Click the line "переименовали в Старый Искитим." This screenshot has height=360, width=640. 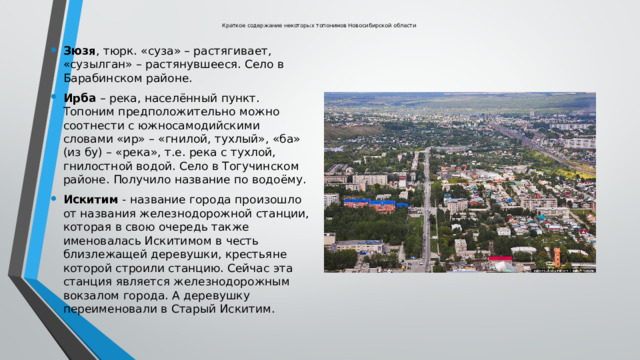[169, 309]
